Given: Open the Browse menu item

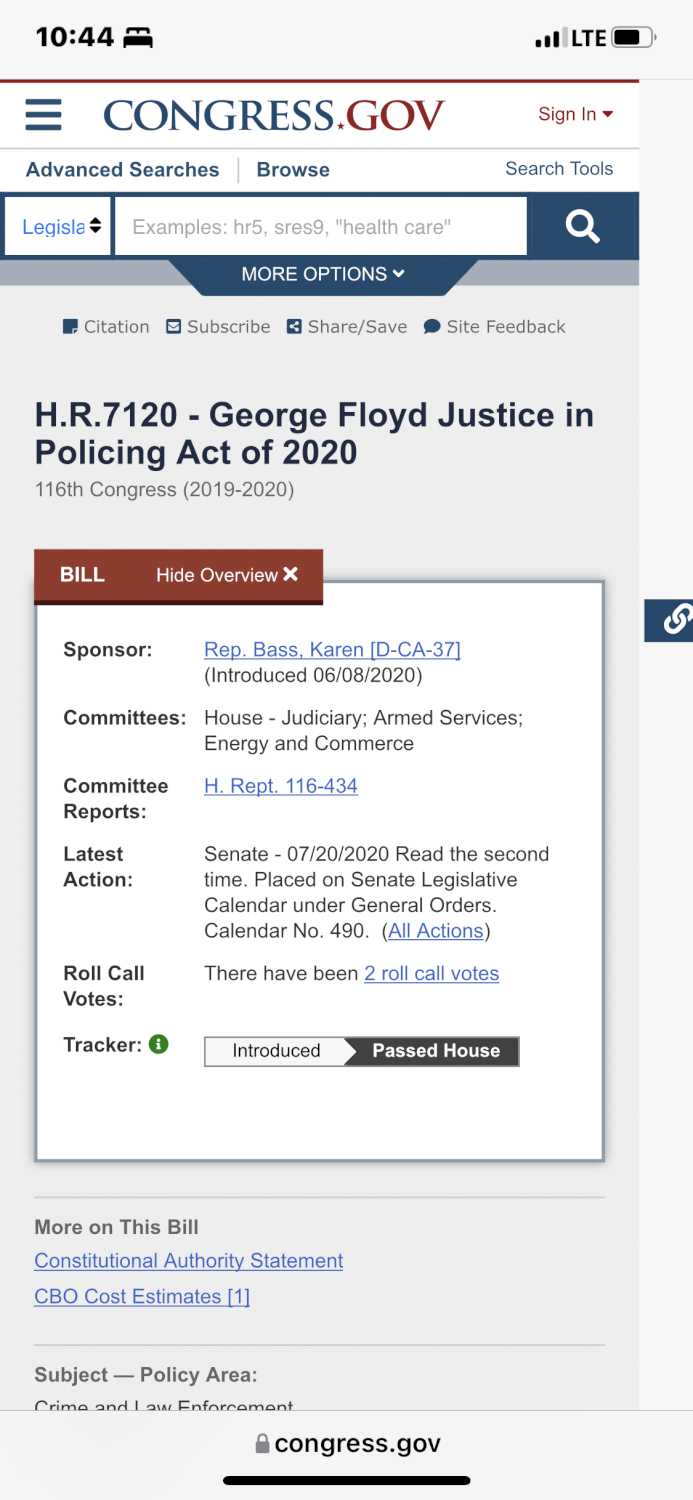Looking at the screenshot, I should coord(293,170).
